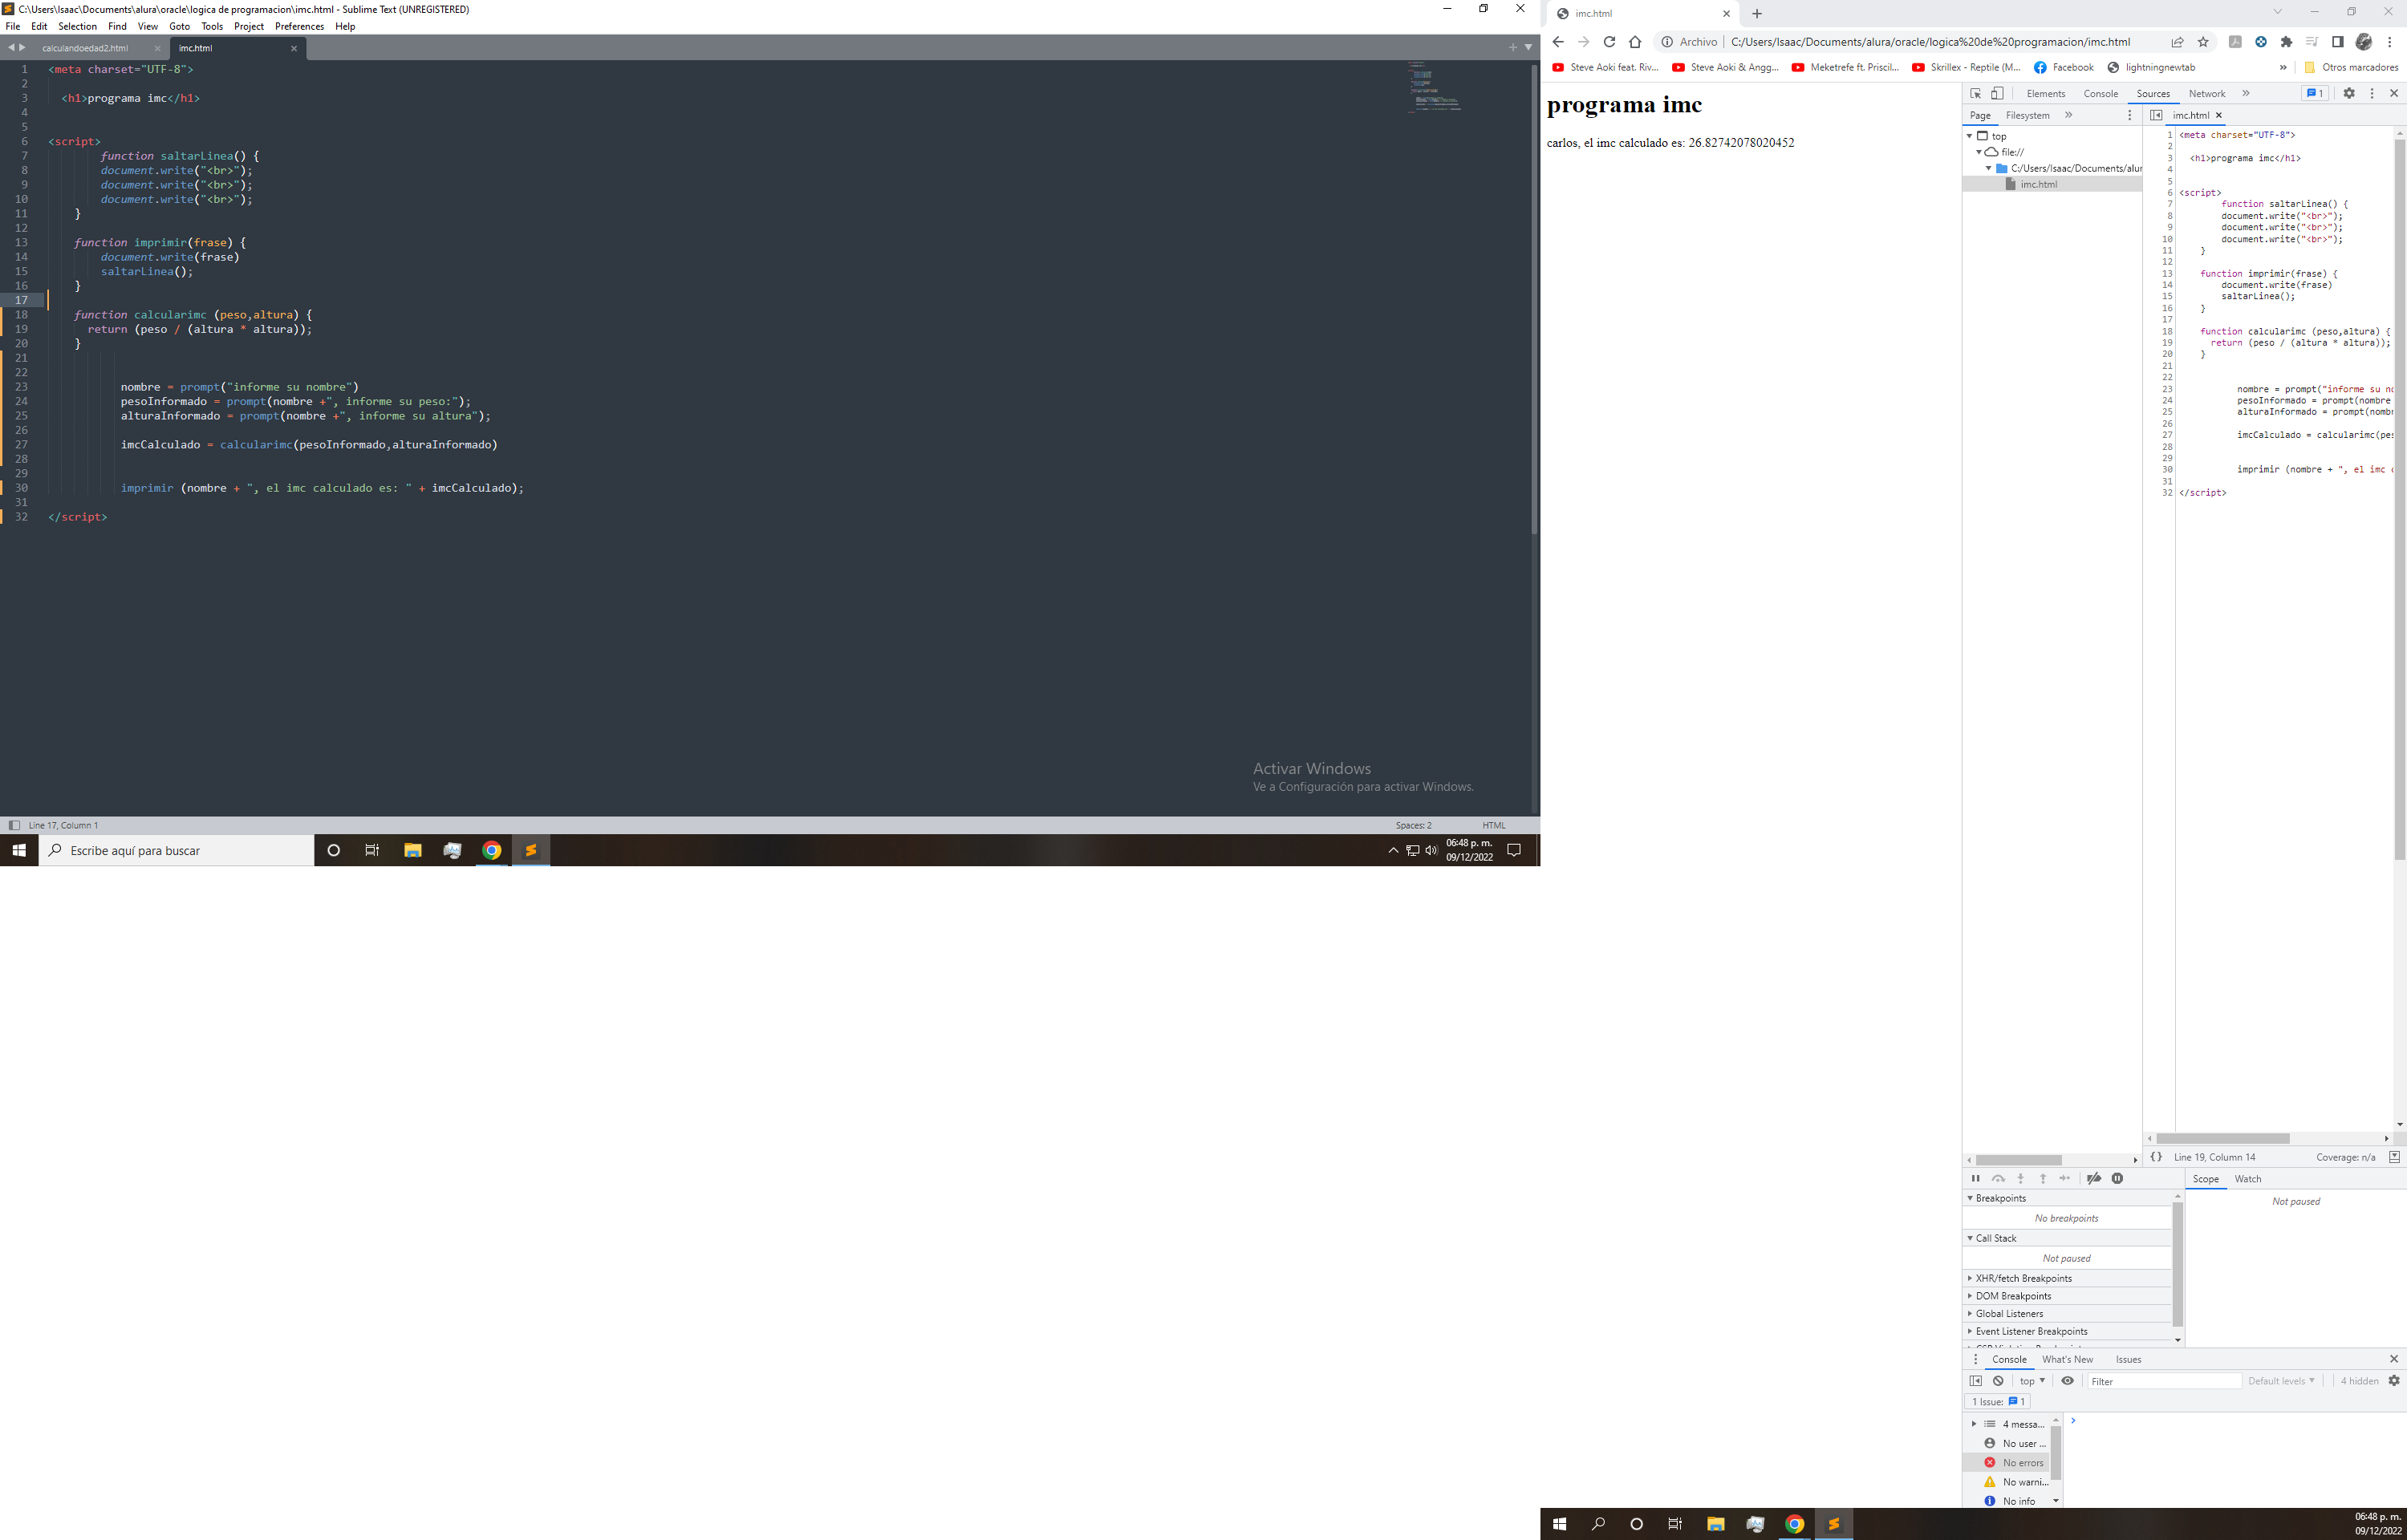Toggle the Scope panel tab
This screenshot has height=1540, width=2407.
point(2207,1175)
